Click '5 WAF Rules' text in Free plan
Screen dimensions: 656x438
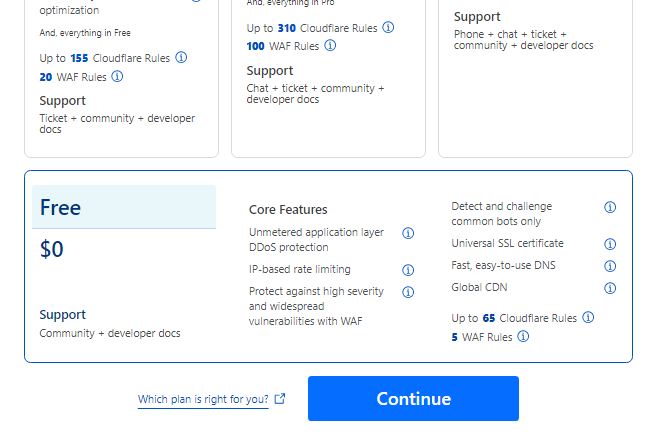[x=482, y=337]
